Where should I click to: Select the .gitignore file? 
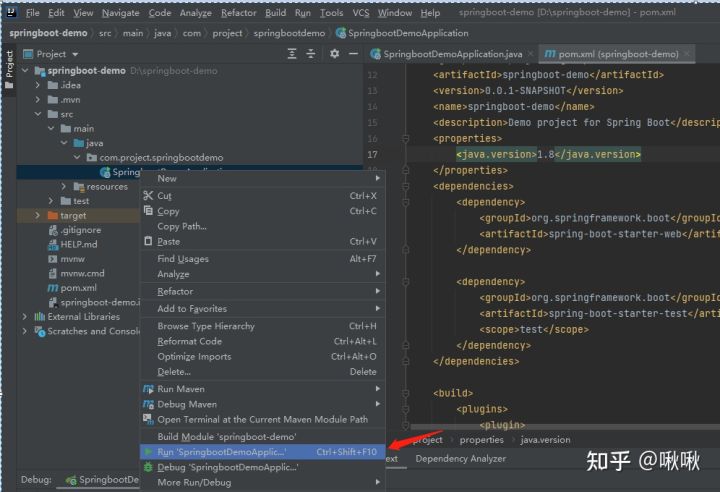tap(81, 230)
